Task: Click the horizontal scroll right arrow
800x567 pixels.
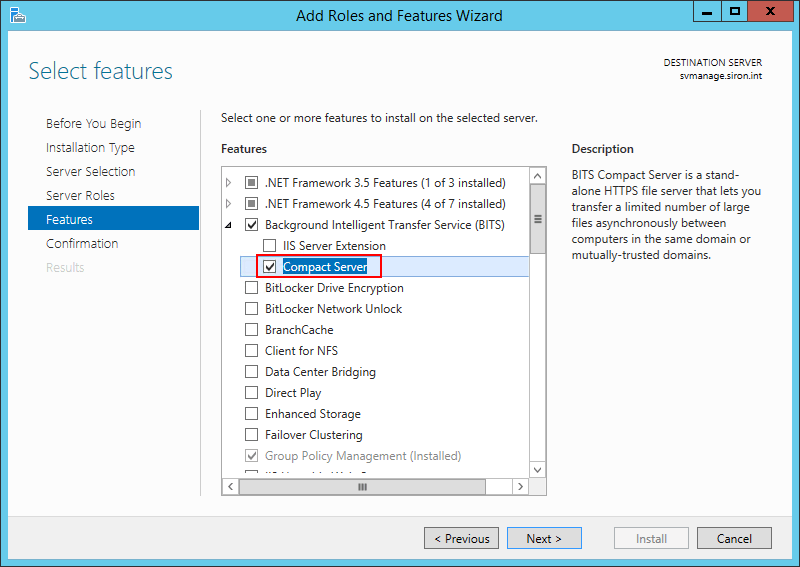Action: pos(520,486)
